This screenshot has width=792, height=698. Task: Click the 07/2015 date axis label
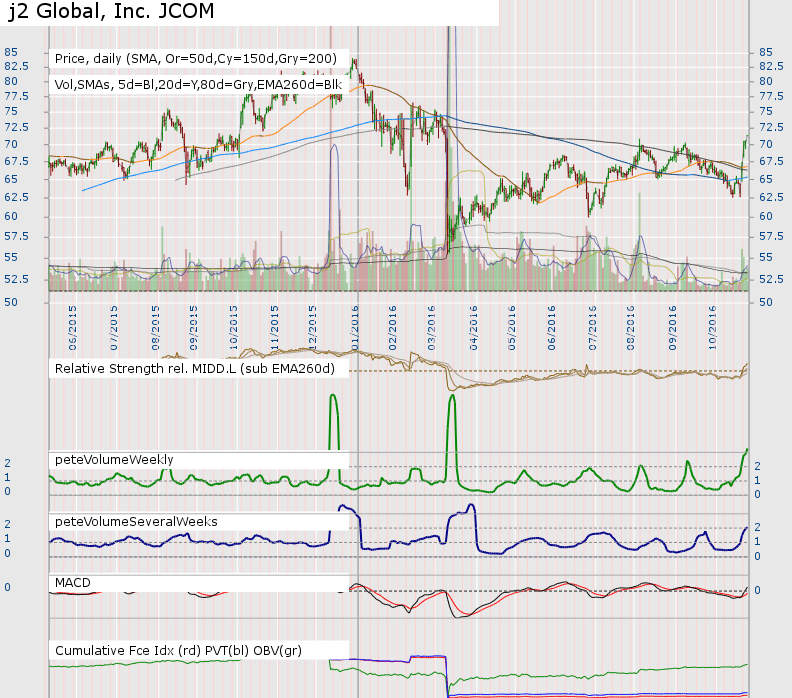(114, 328)
